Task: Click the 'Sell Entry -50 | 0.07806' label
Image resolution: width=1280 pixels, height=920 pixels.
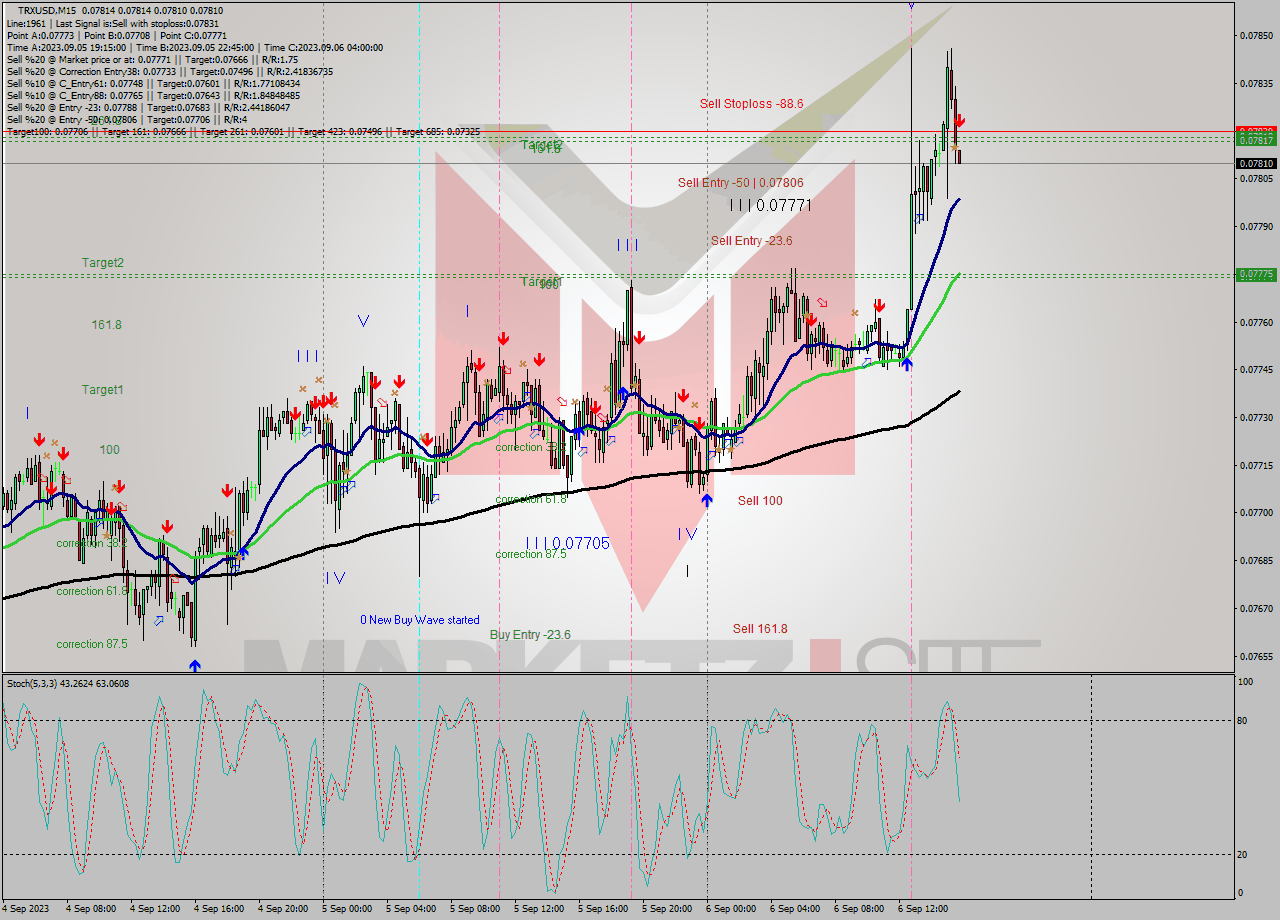Action: [740, 182]
